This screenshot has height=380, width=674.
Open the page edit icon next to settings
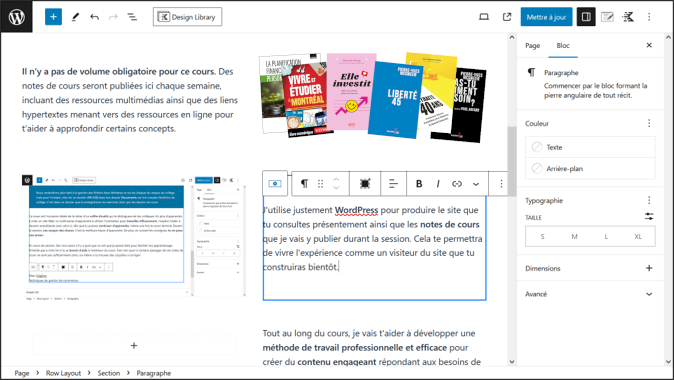pyautogui.click(x=607, y=17)
